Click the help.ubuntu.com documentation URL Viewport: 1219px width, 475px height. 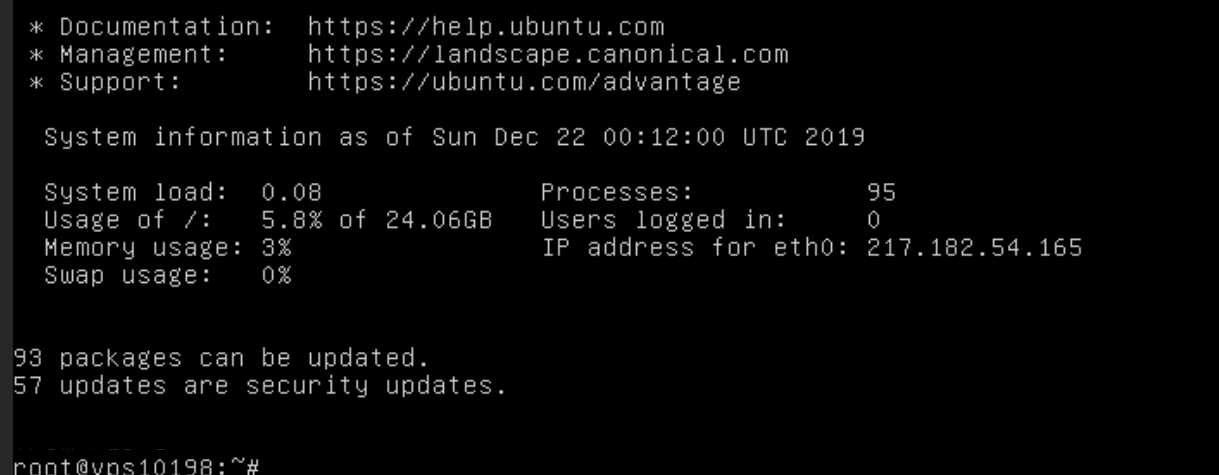pos(486,22)
